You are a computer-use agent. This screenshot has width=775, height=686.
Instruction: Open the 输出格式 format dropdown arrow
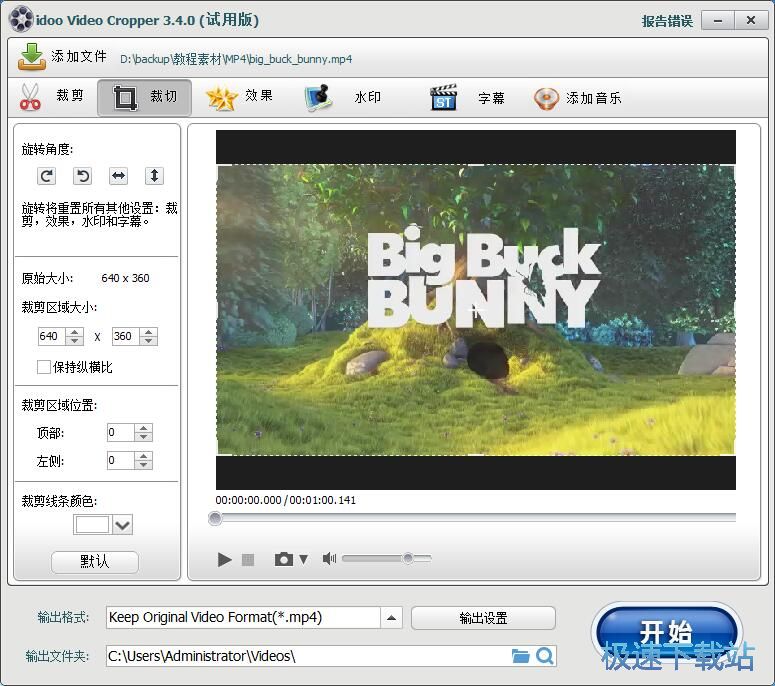[x=391, y=617]
